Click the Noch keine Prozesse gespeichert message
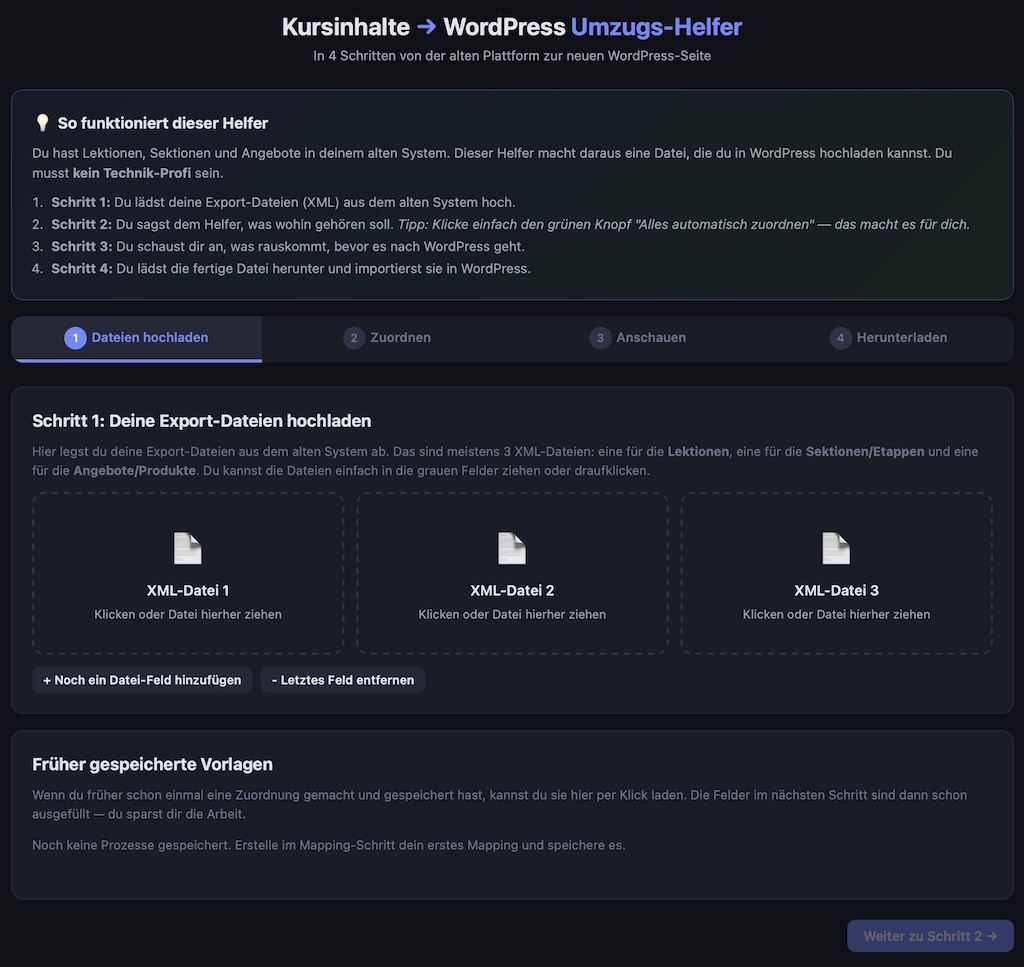Image resolution: width=1024 pixels, height=967 pixels. 328,846
